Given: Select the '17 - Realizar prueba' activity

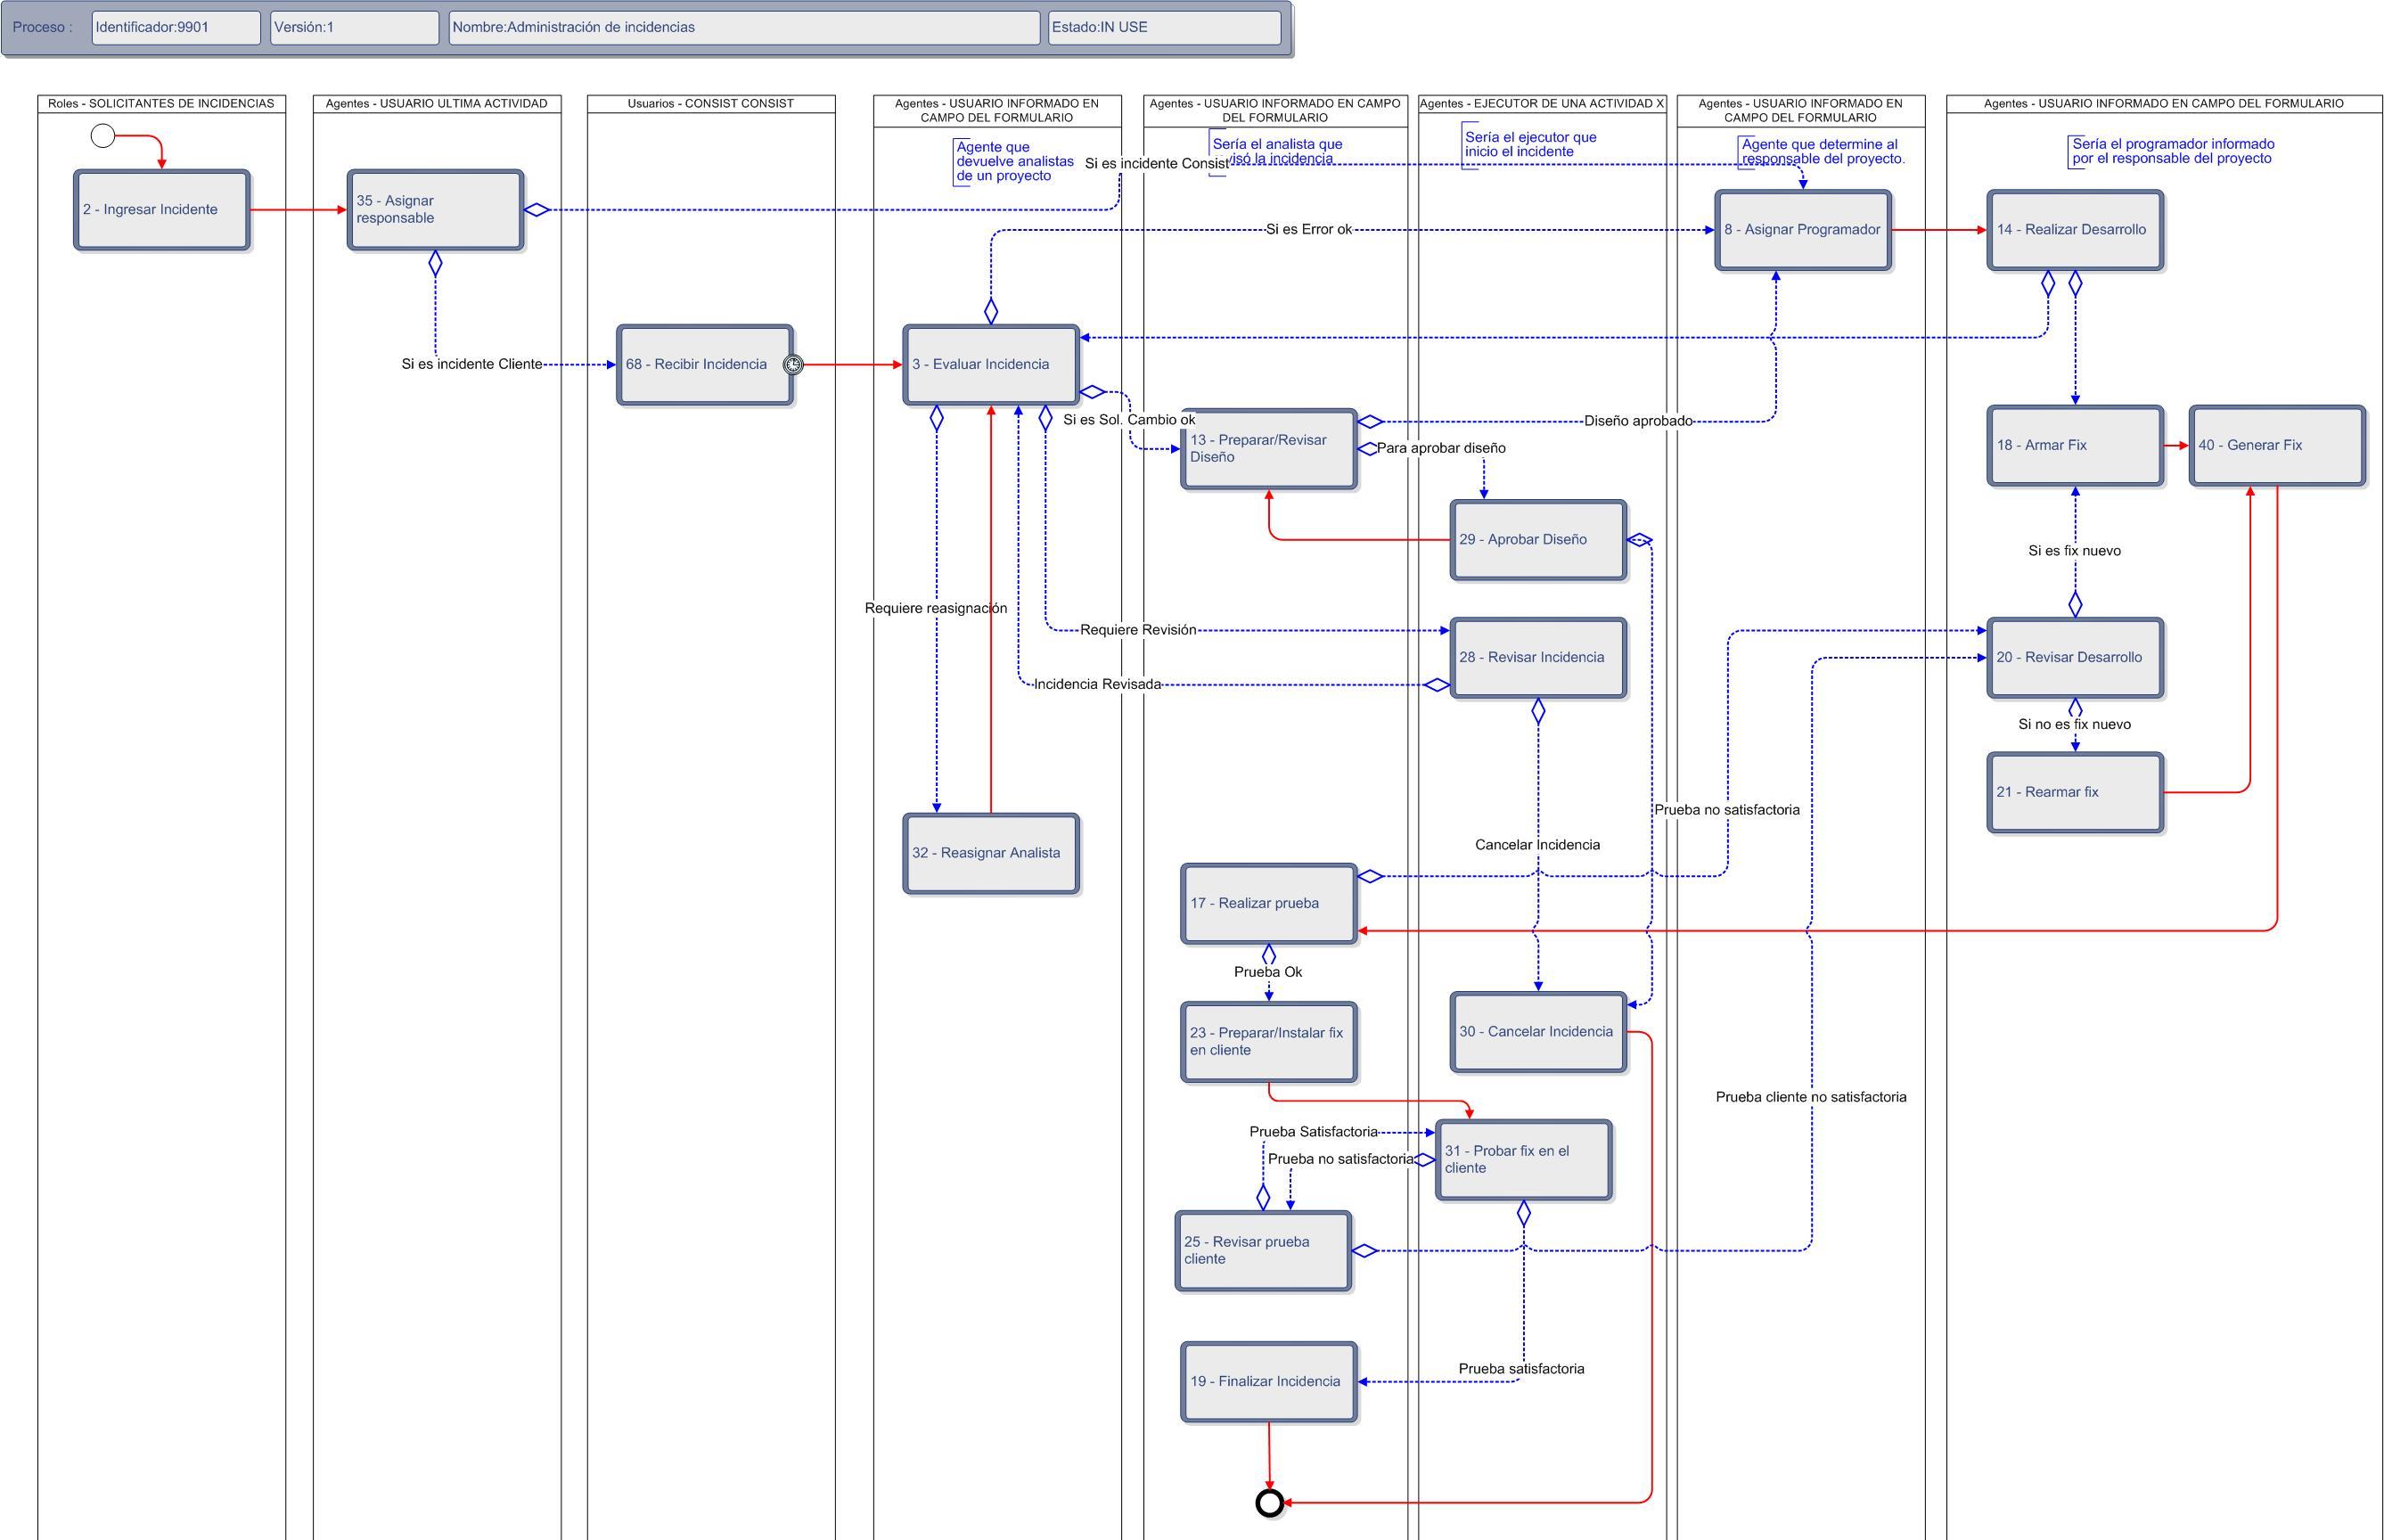Looking at the screenshot, I should [1269, 904].
